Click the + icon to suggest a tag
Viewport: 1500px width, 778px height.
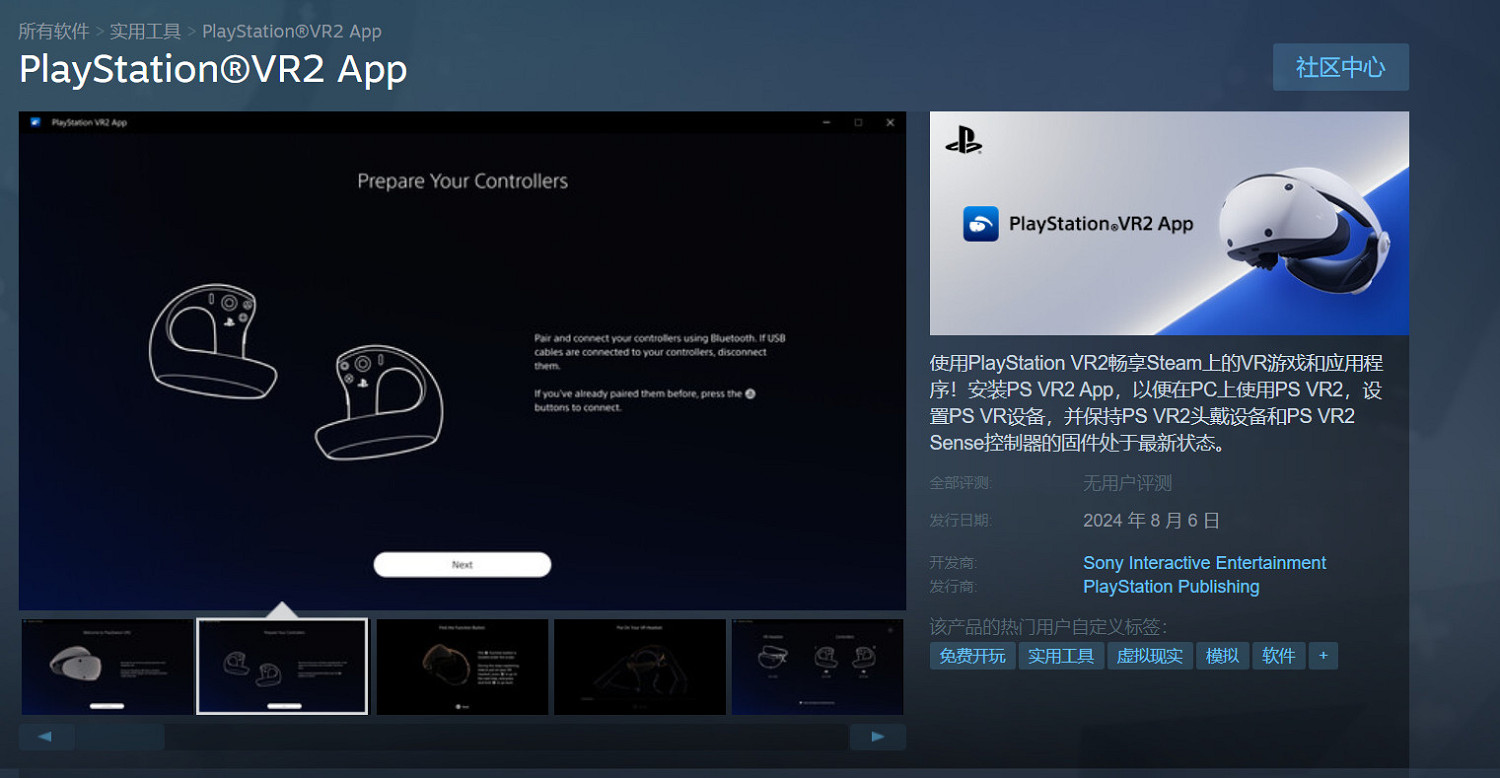click(1323, 655)
